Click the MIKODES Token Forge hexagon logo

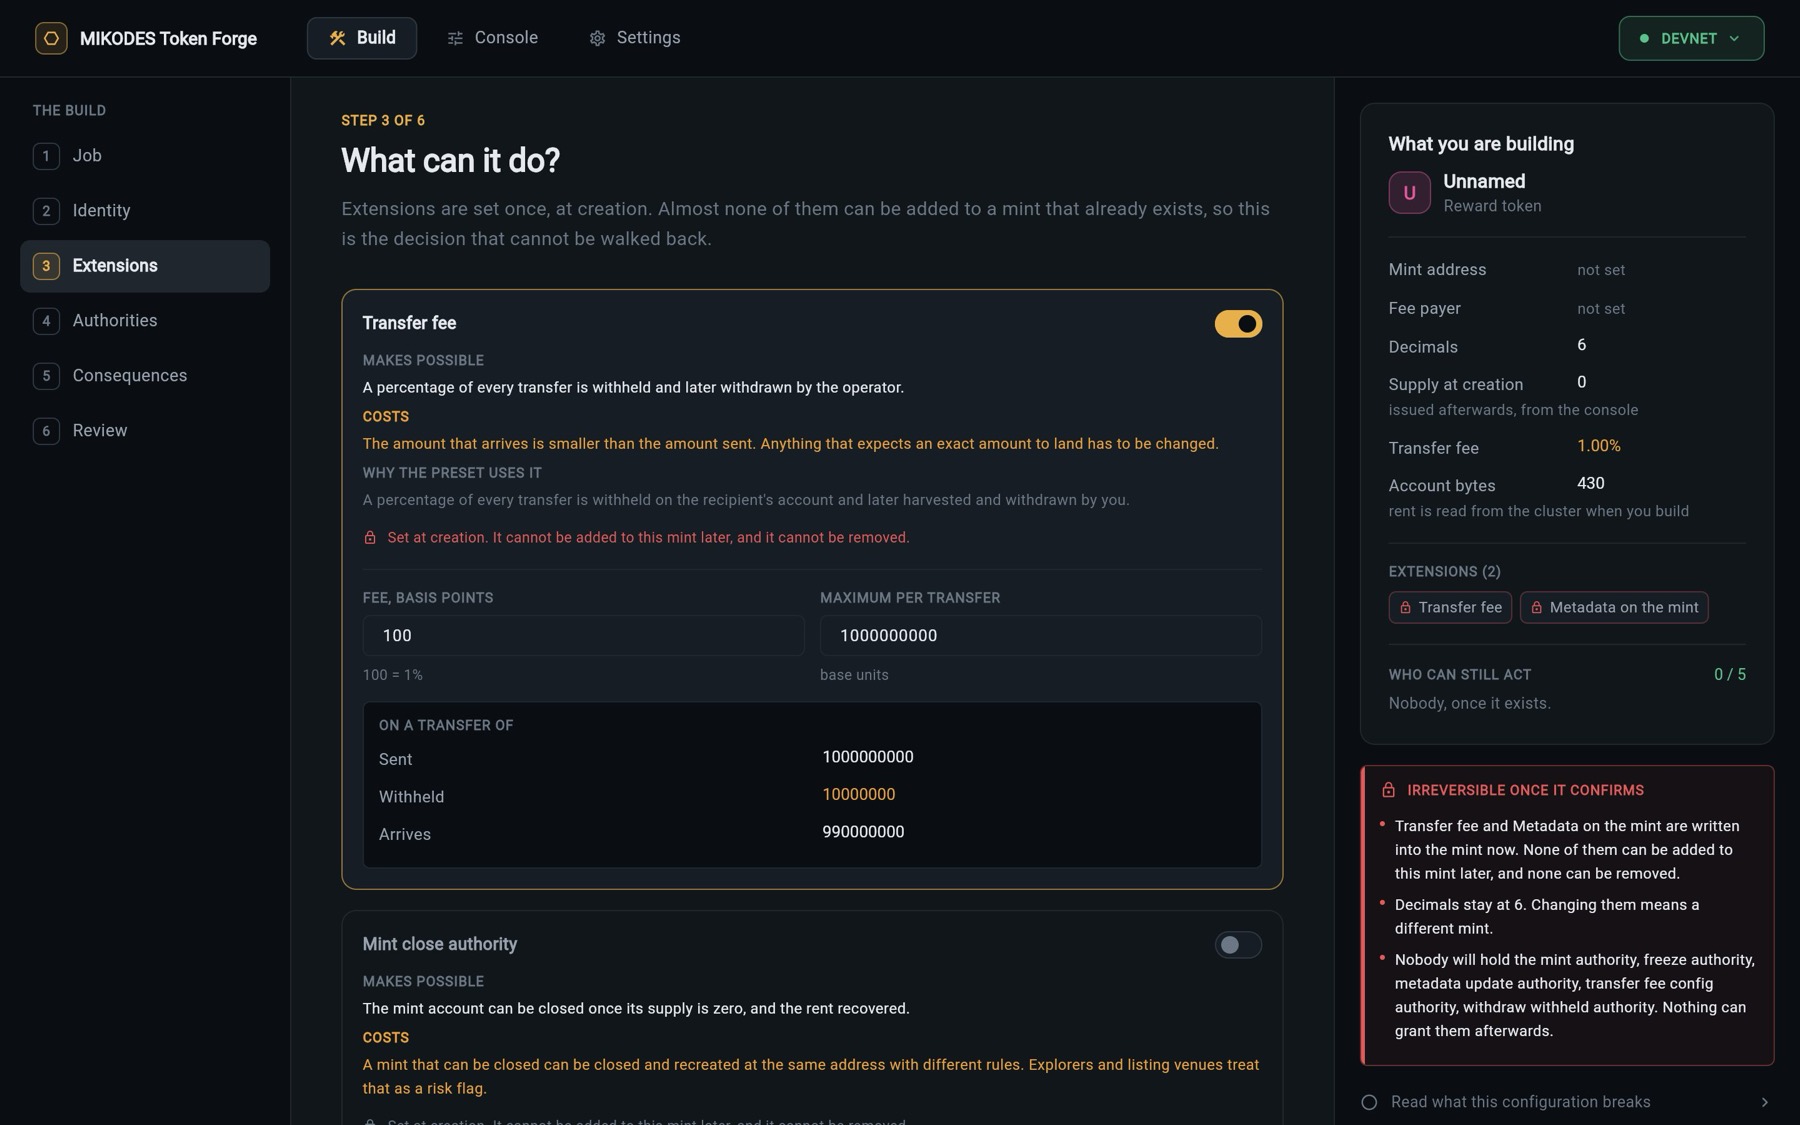[x=51, y=38]
